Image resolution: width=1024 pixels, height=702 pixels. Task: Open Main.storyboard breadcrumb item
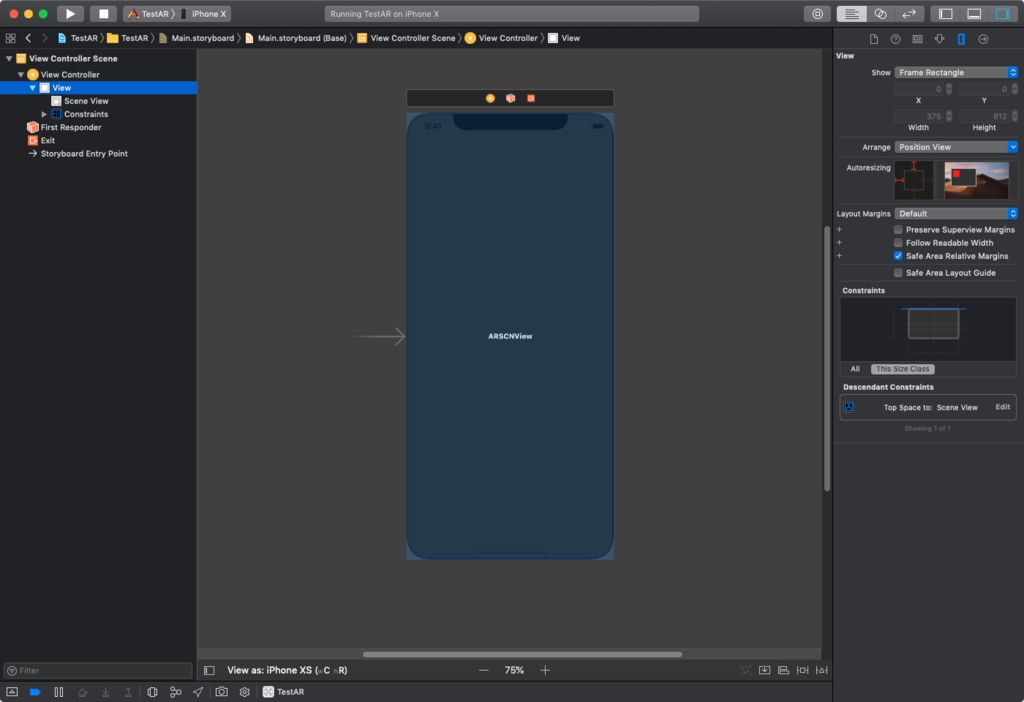(197, 39)
